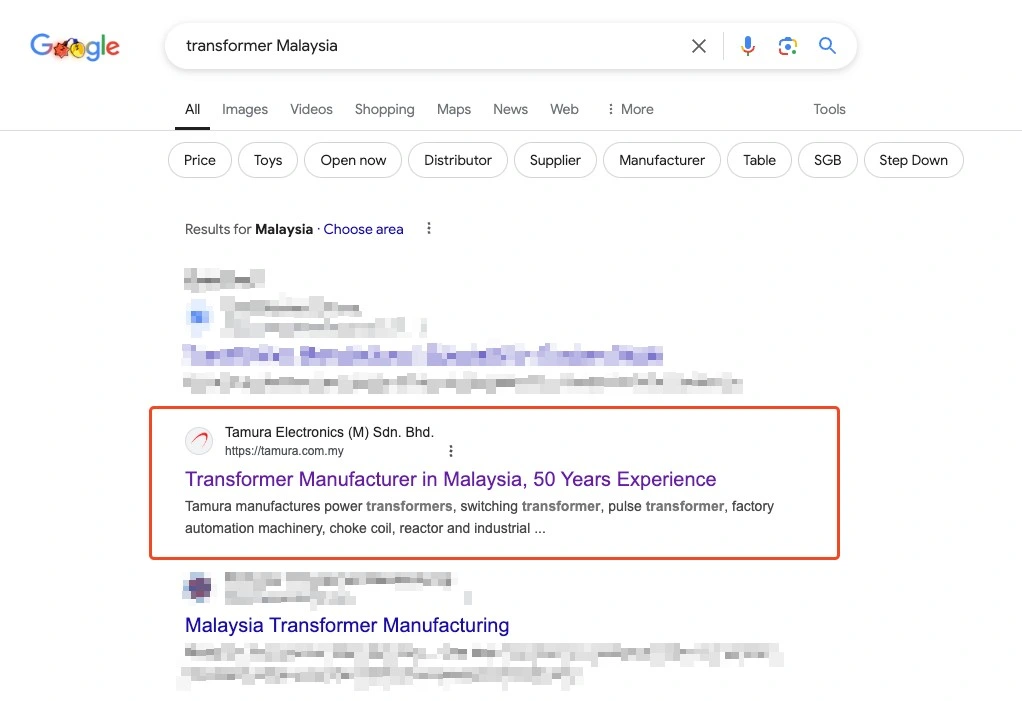Screen dimensions: 1022x701
Task: Apply the Open now filter chip
Action: point(353,160)
